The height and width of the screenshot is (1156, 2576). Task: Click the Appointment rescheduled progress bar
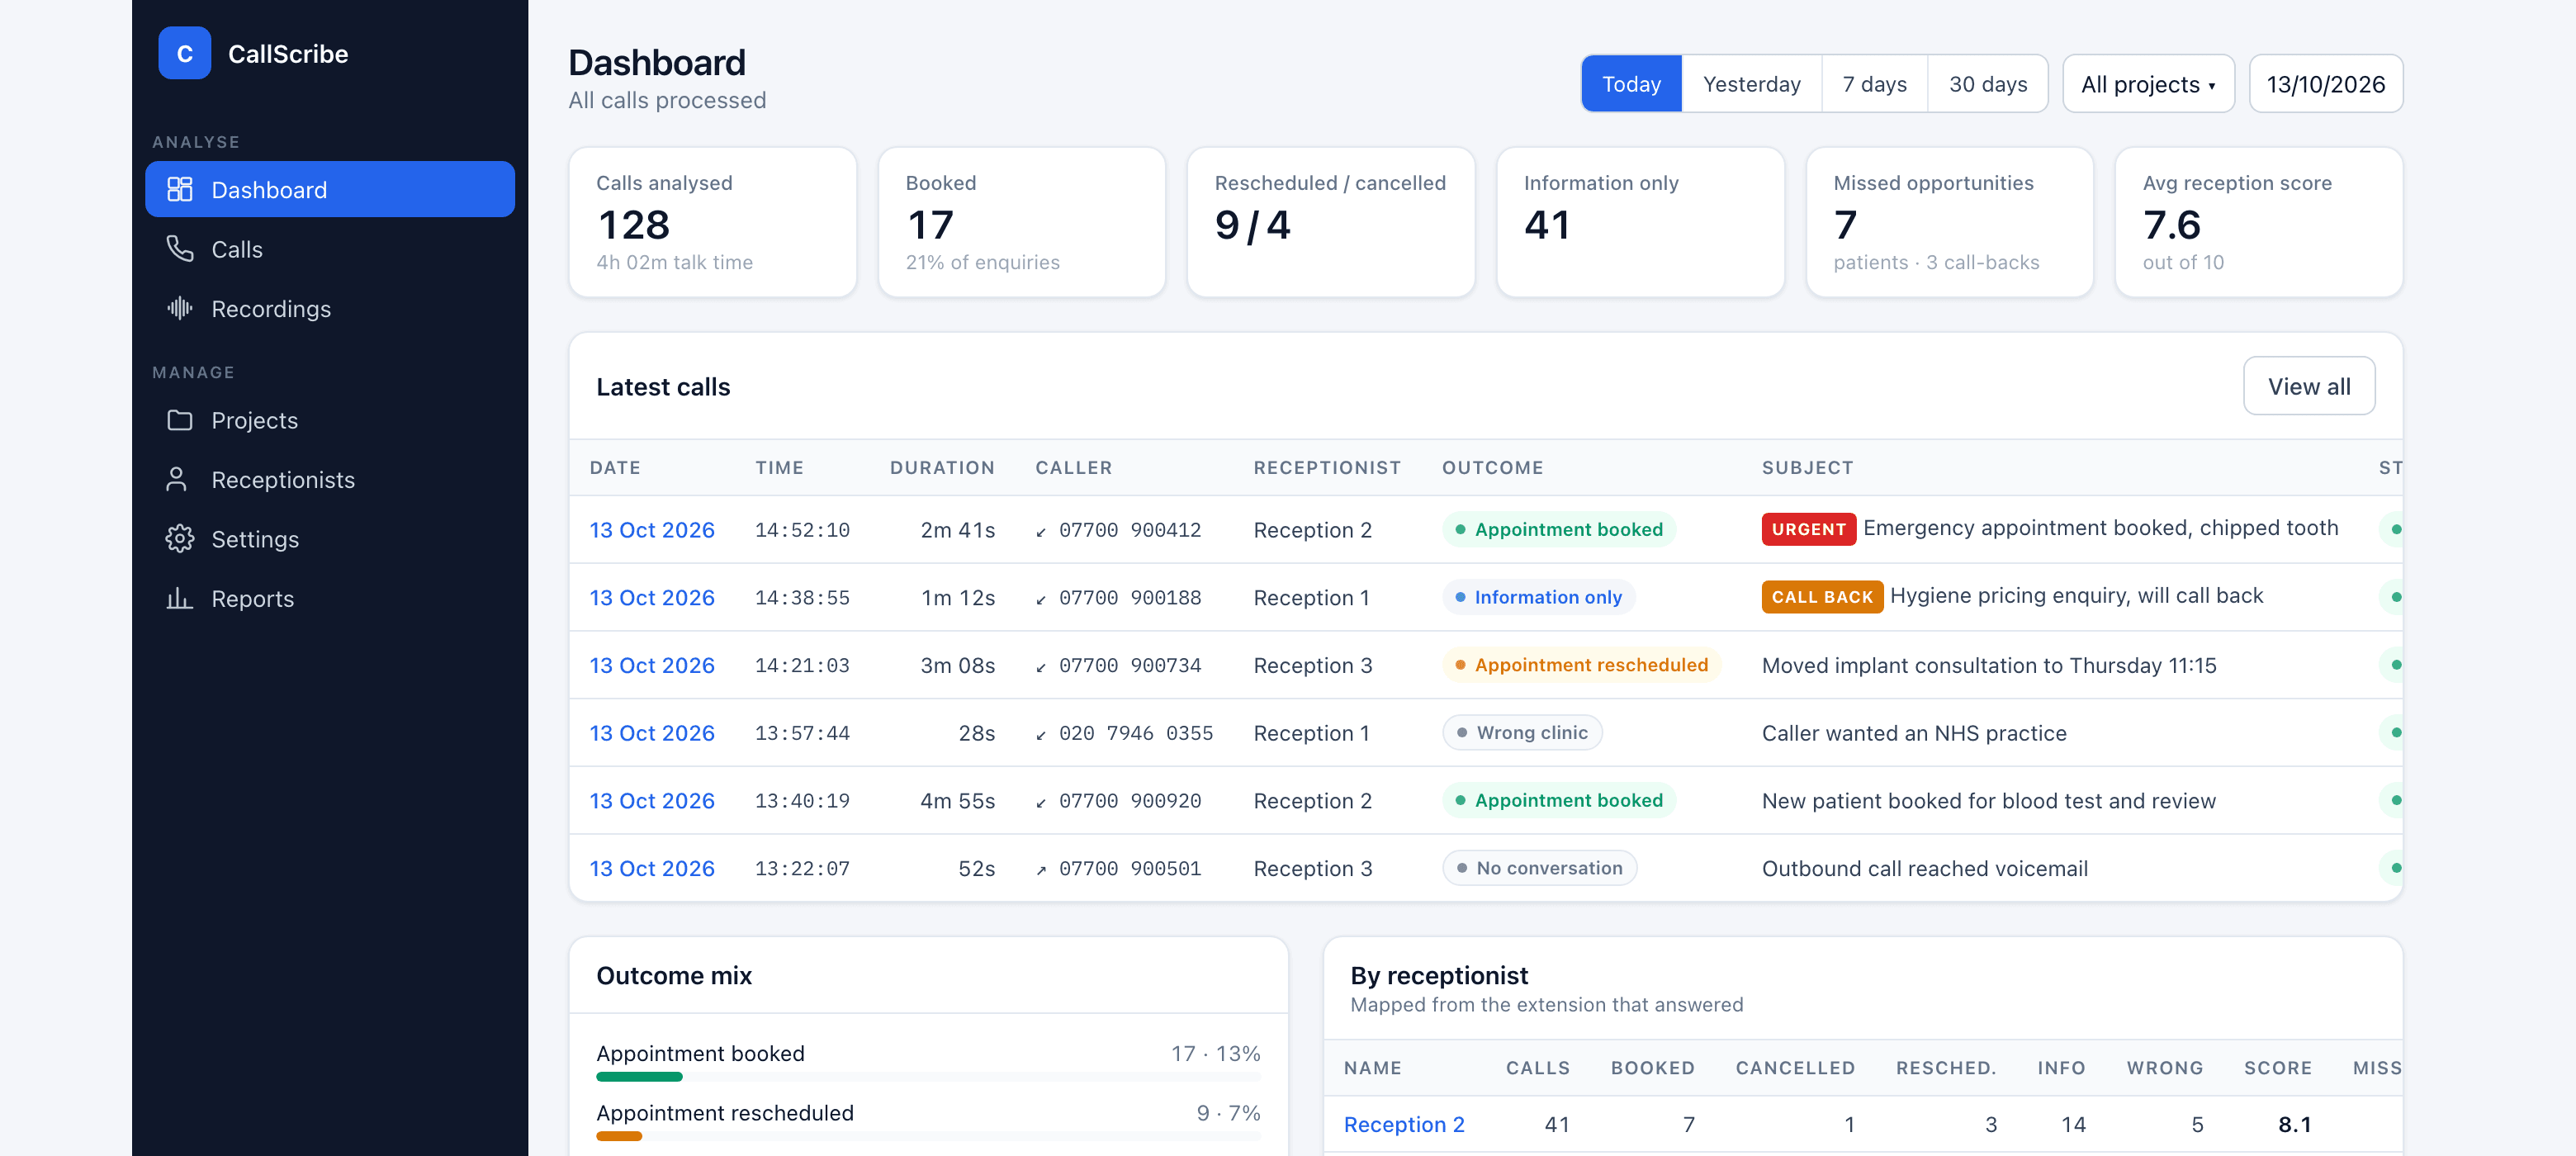928,1136
